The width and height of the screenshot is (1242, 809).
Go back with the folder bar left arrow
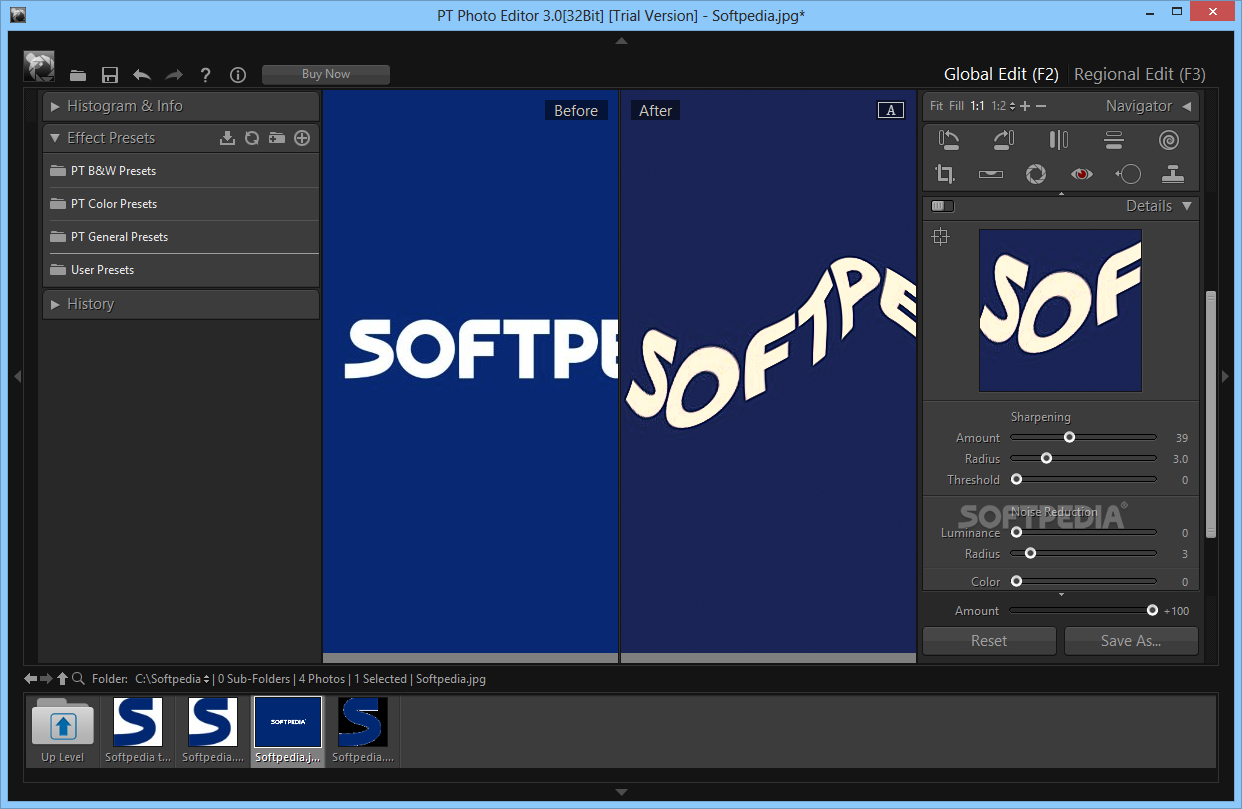31,678
